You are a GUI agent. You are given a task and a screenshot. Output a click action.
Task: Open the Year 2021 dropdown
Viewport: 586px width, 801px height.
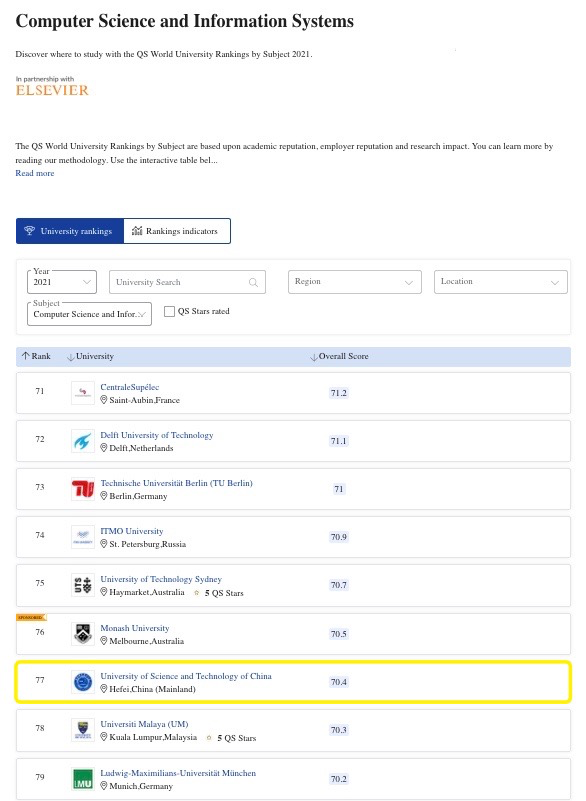[x=62, y=282]
